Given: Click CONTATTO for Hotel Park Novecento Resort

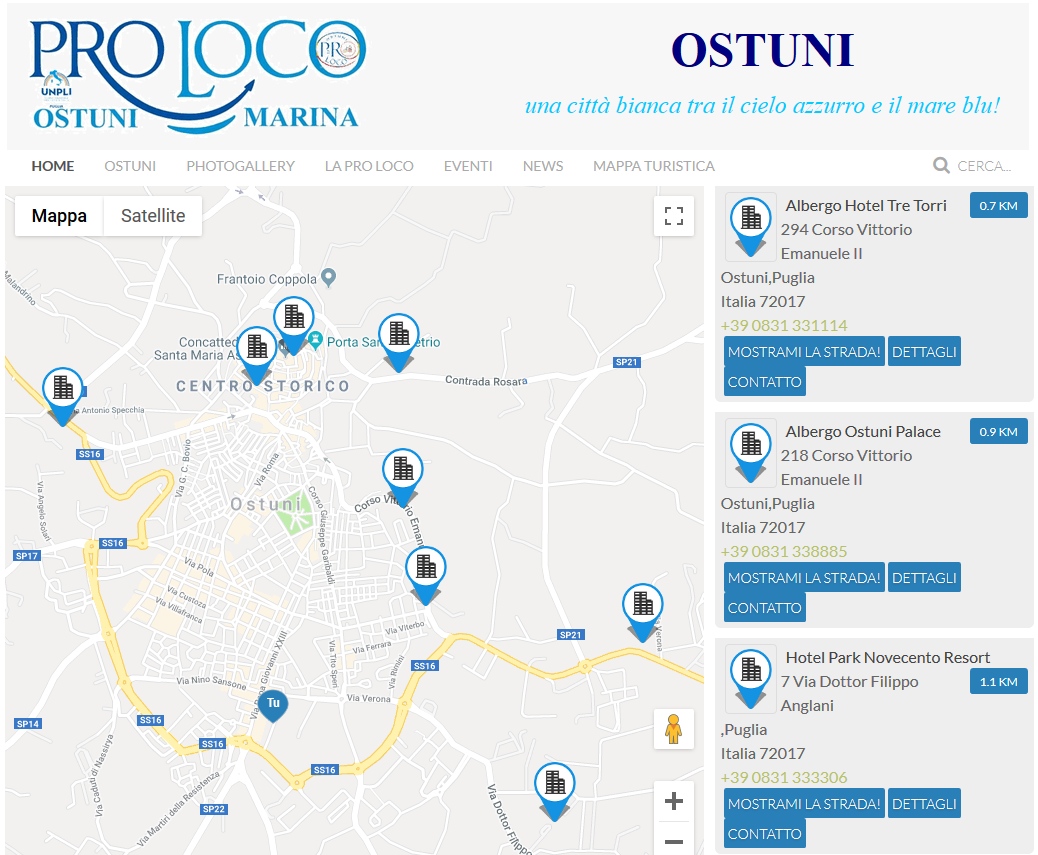Looking at the screenshot, I should pyautogui.click(x=765, y=834).
